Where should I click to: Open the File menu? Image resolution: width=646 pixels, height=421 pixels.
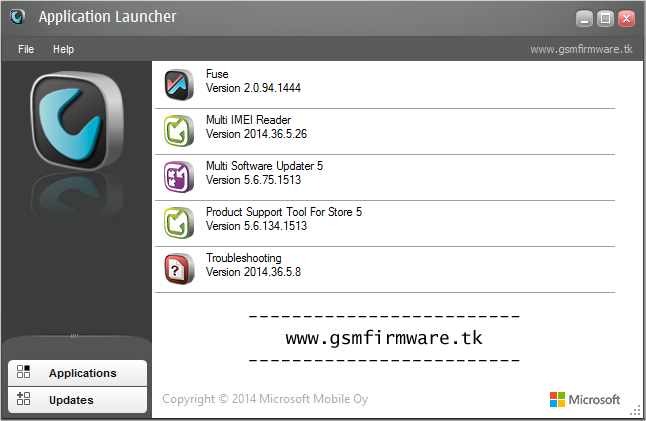click(x=26, y=49)
